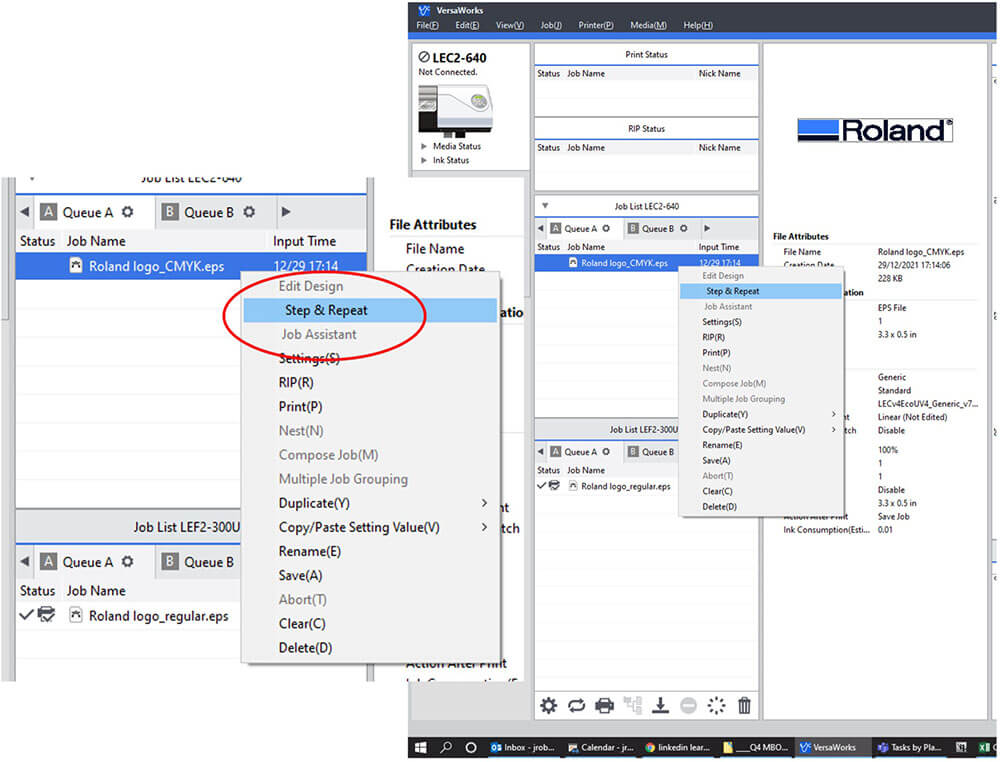Click the Clear dotted-circle icon in the bottom toolbar
Viewport: 1000px width, 762px height.
pos(716,705)
